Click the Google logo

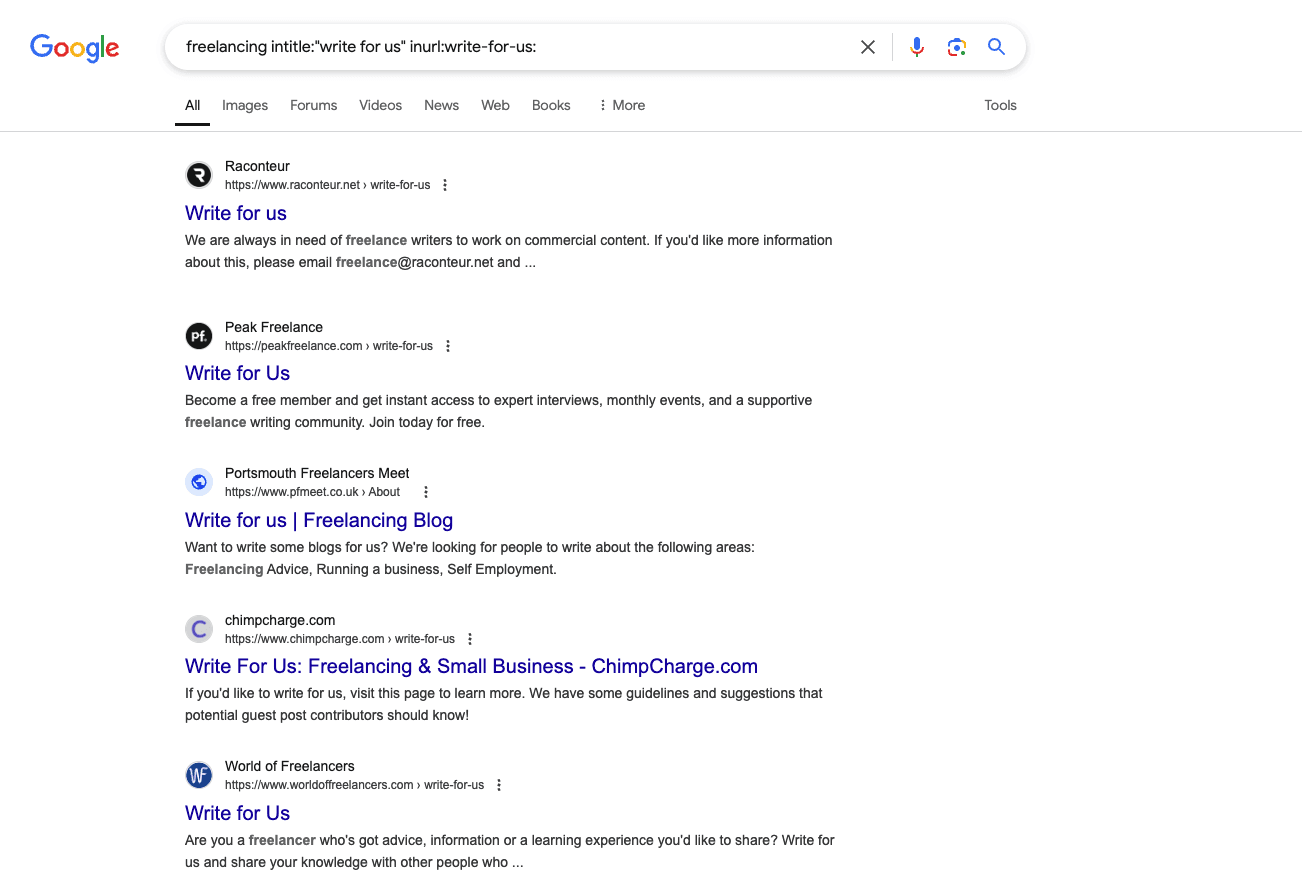tap(74, 47)
